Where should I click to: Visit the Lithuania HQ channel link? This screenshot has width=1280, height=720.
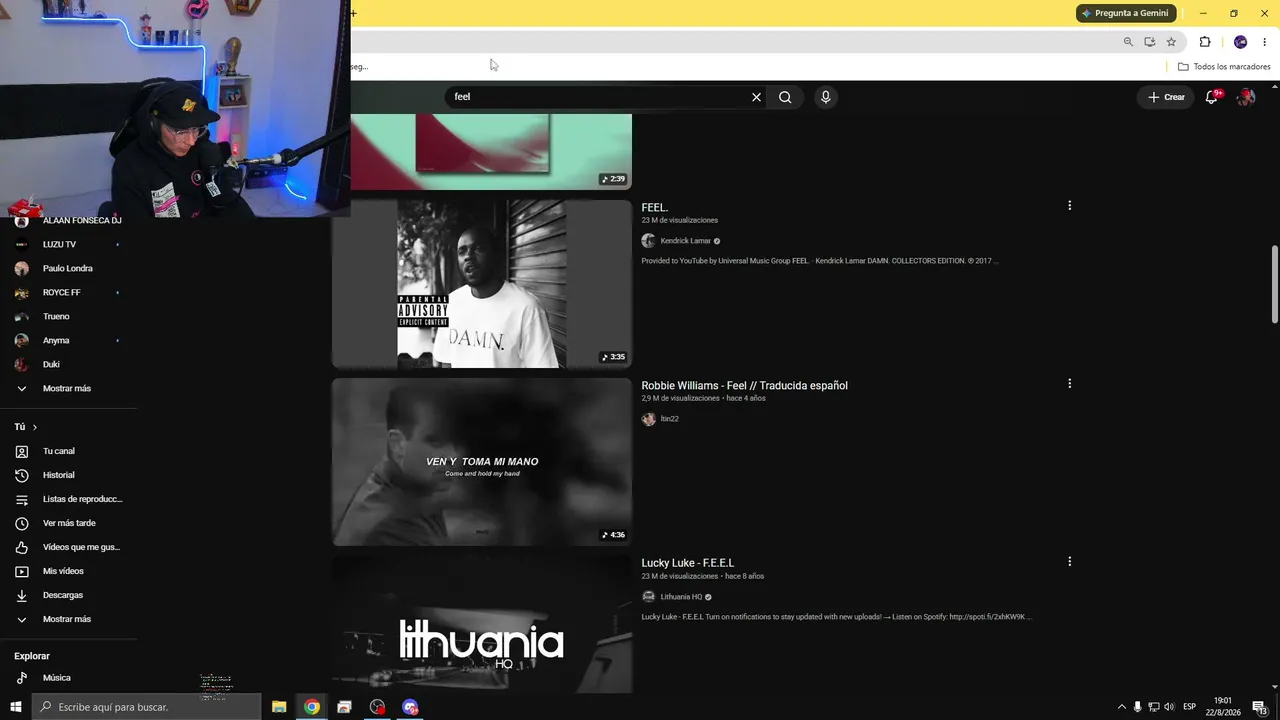click(681, 597)
